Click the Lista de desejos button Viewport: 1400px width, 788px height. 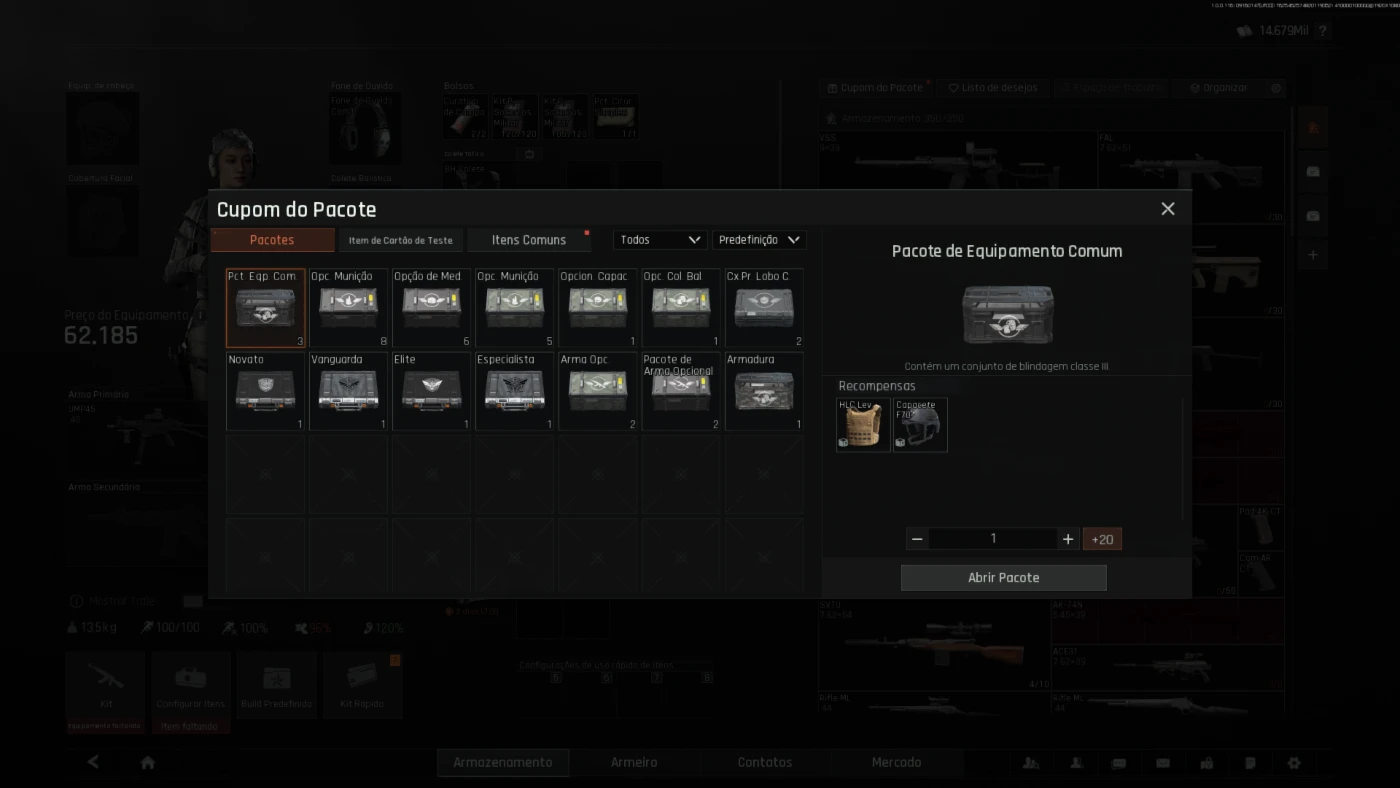coord(994,88)
